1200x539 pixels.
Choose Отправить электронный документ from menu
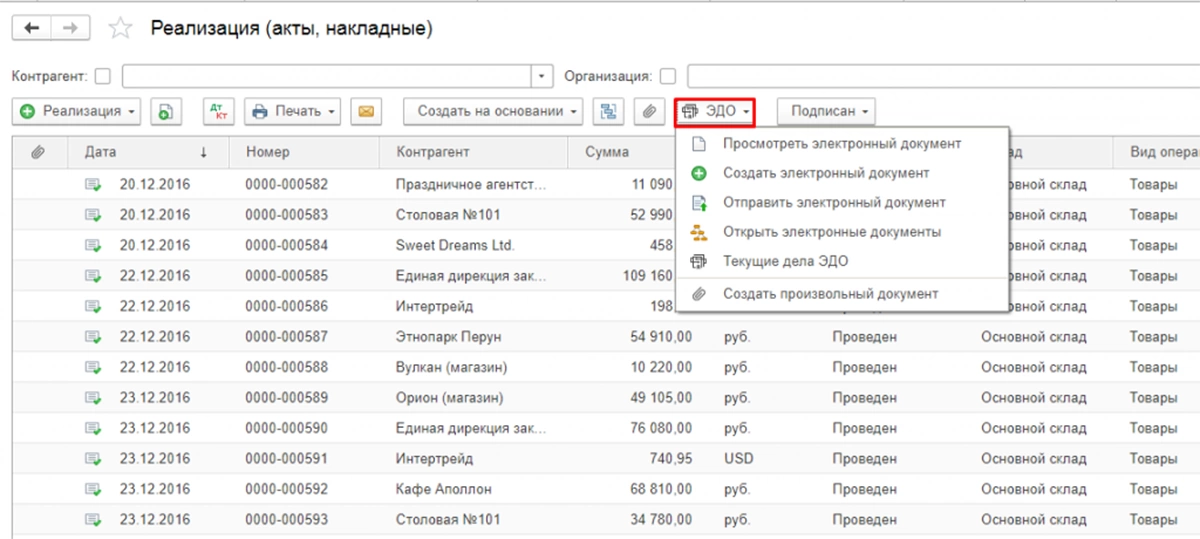(x=834, y=202)
